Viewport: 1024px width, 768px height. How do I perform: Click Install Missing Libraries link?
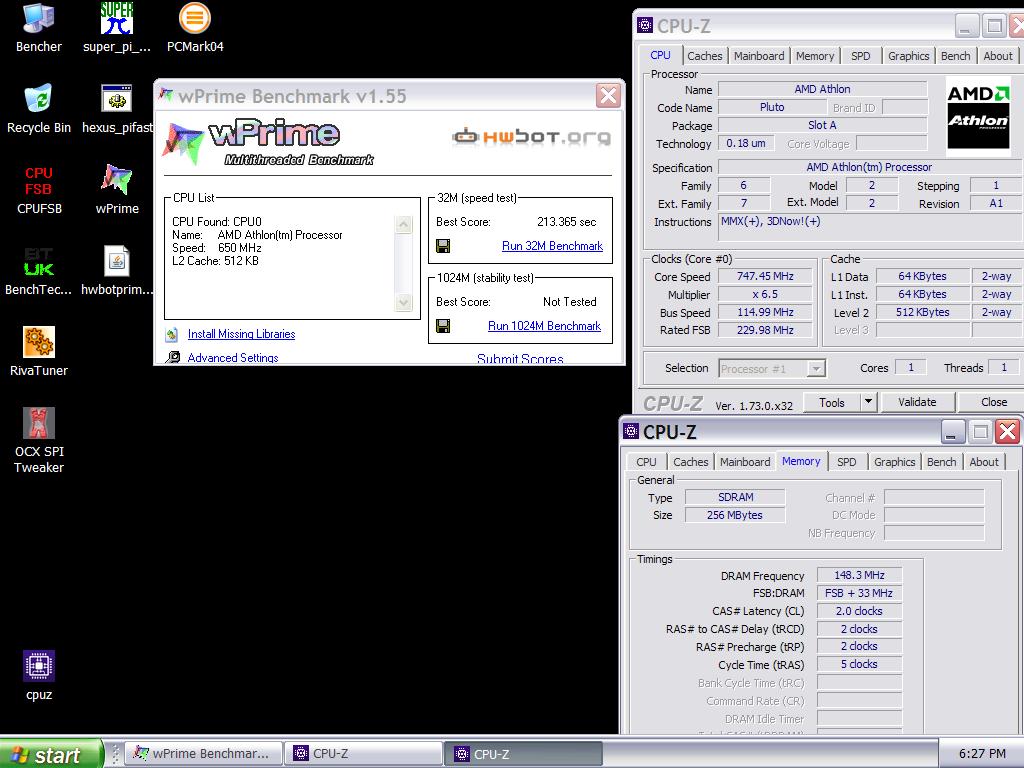click(241, 334)
